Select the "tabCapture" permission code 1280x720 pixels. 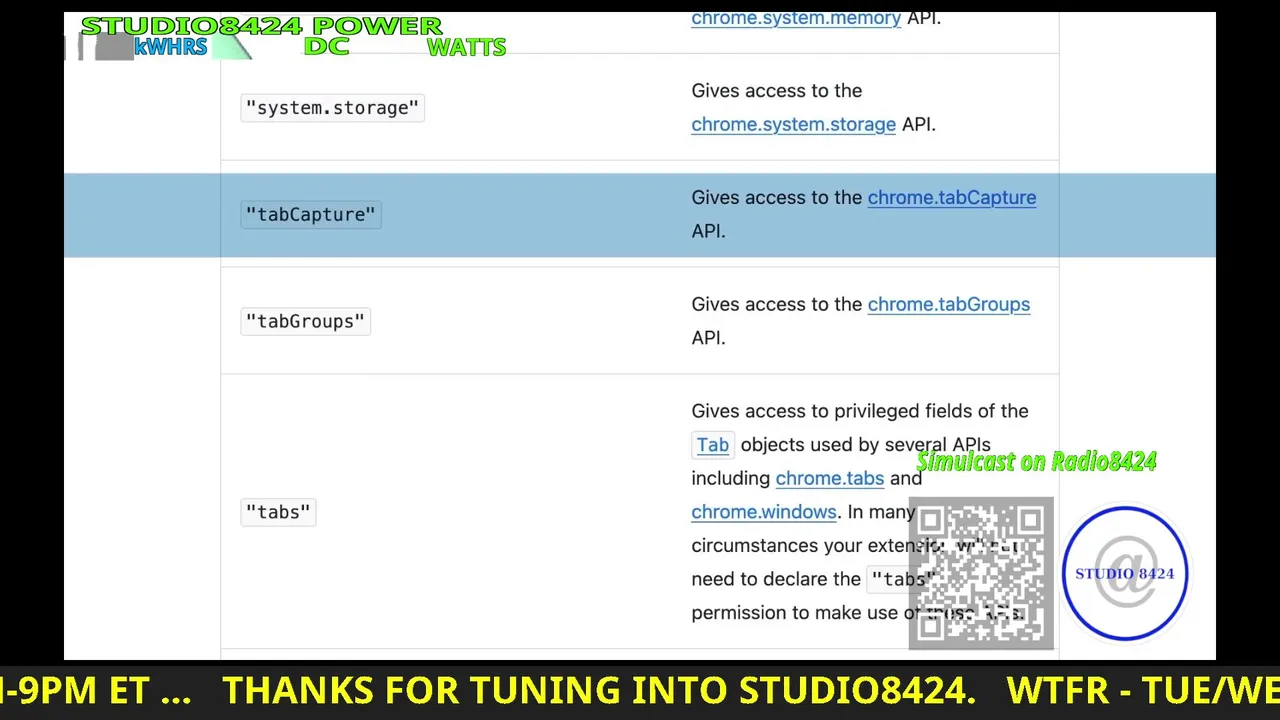point(311,215)
